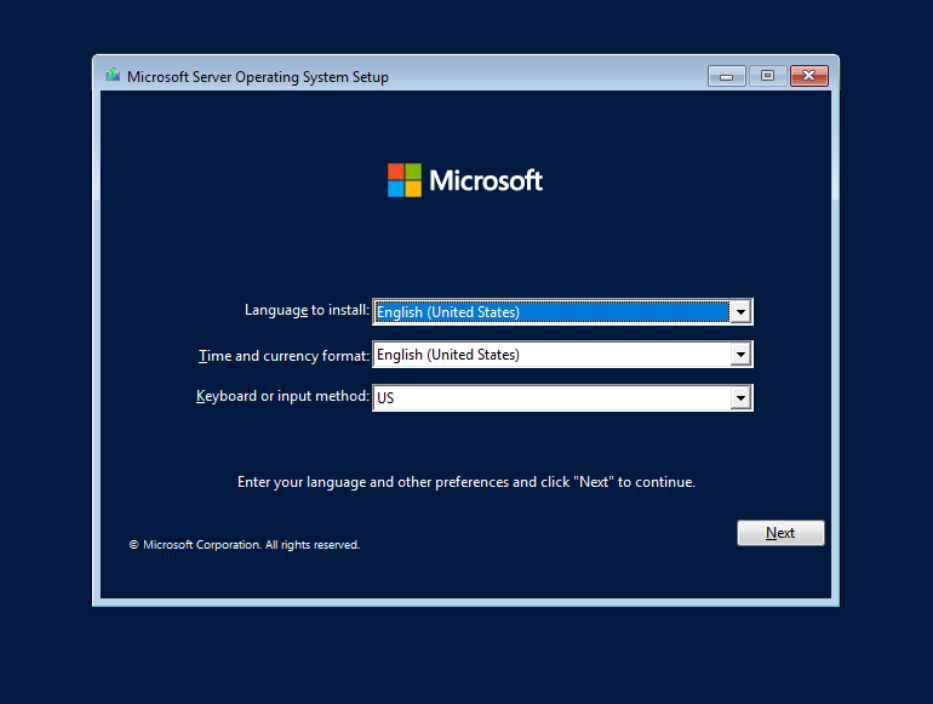This screenshot has height=704, width=933.
Task: Click the window title text in title bar
Action: [257, 77]
